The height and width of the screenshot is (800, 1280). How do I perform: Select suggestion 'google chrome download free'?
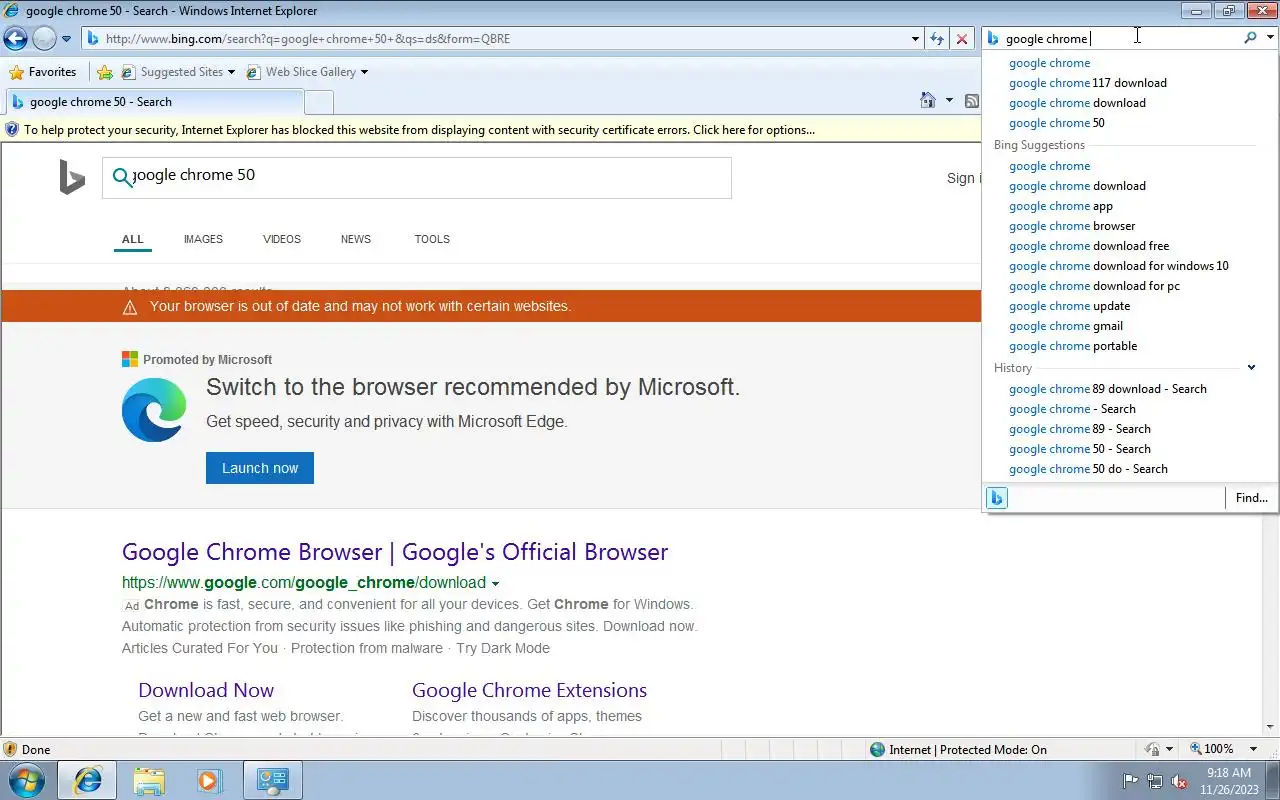1089,246
